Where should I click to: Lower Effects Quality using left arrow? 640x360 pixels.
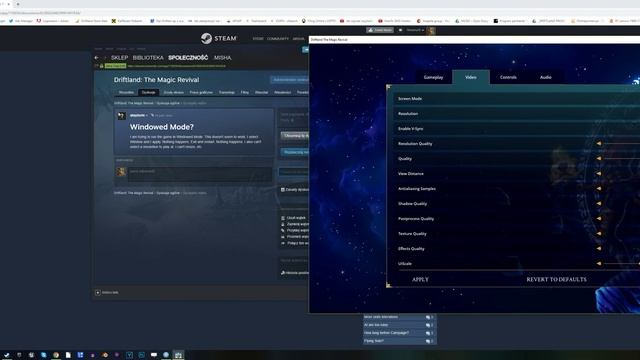(599, 248)
